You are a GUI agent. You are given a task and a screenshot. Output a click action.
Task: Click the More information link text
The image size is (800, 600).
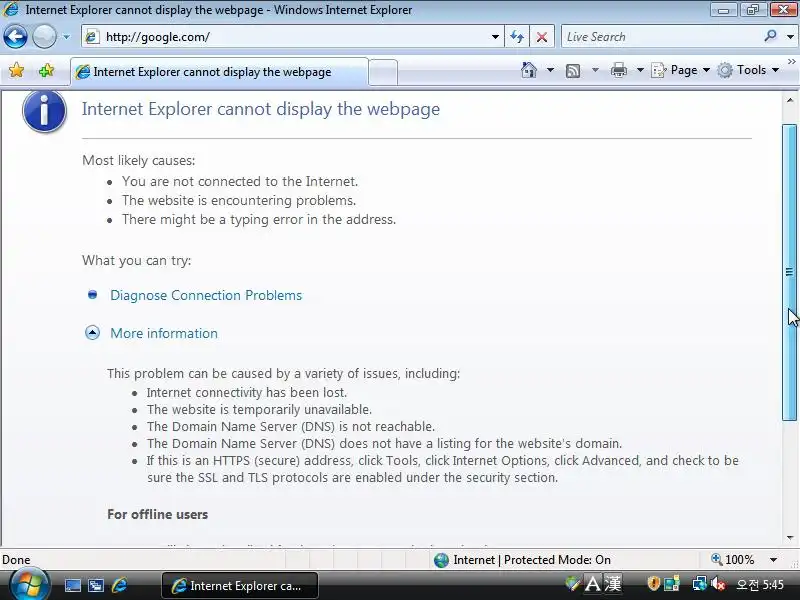point(164,333)
